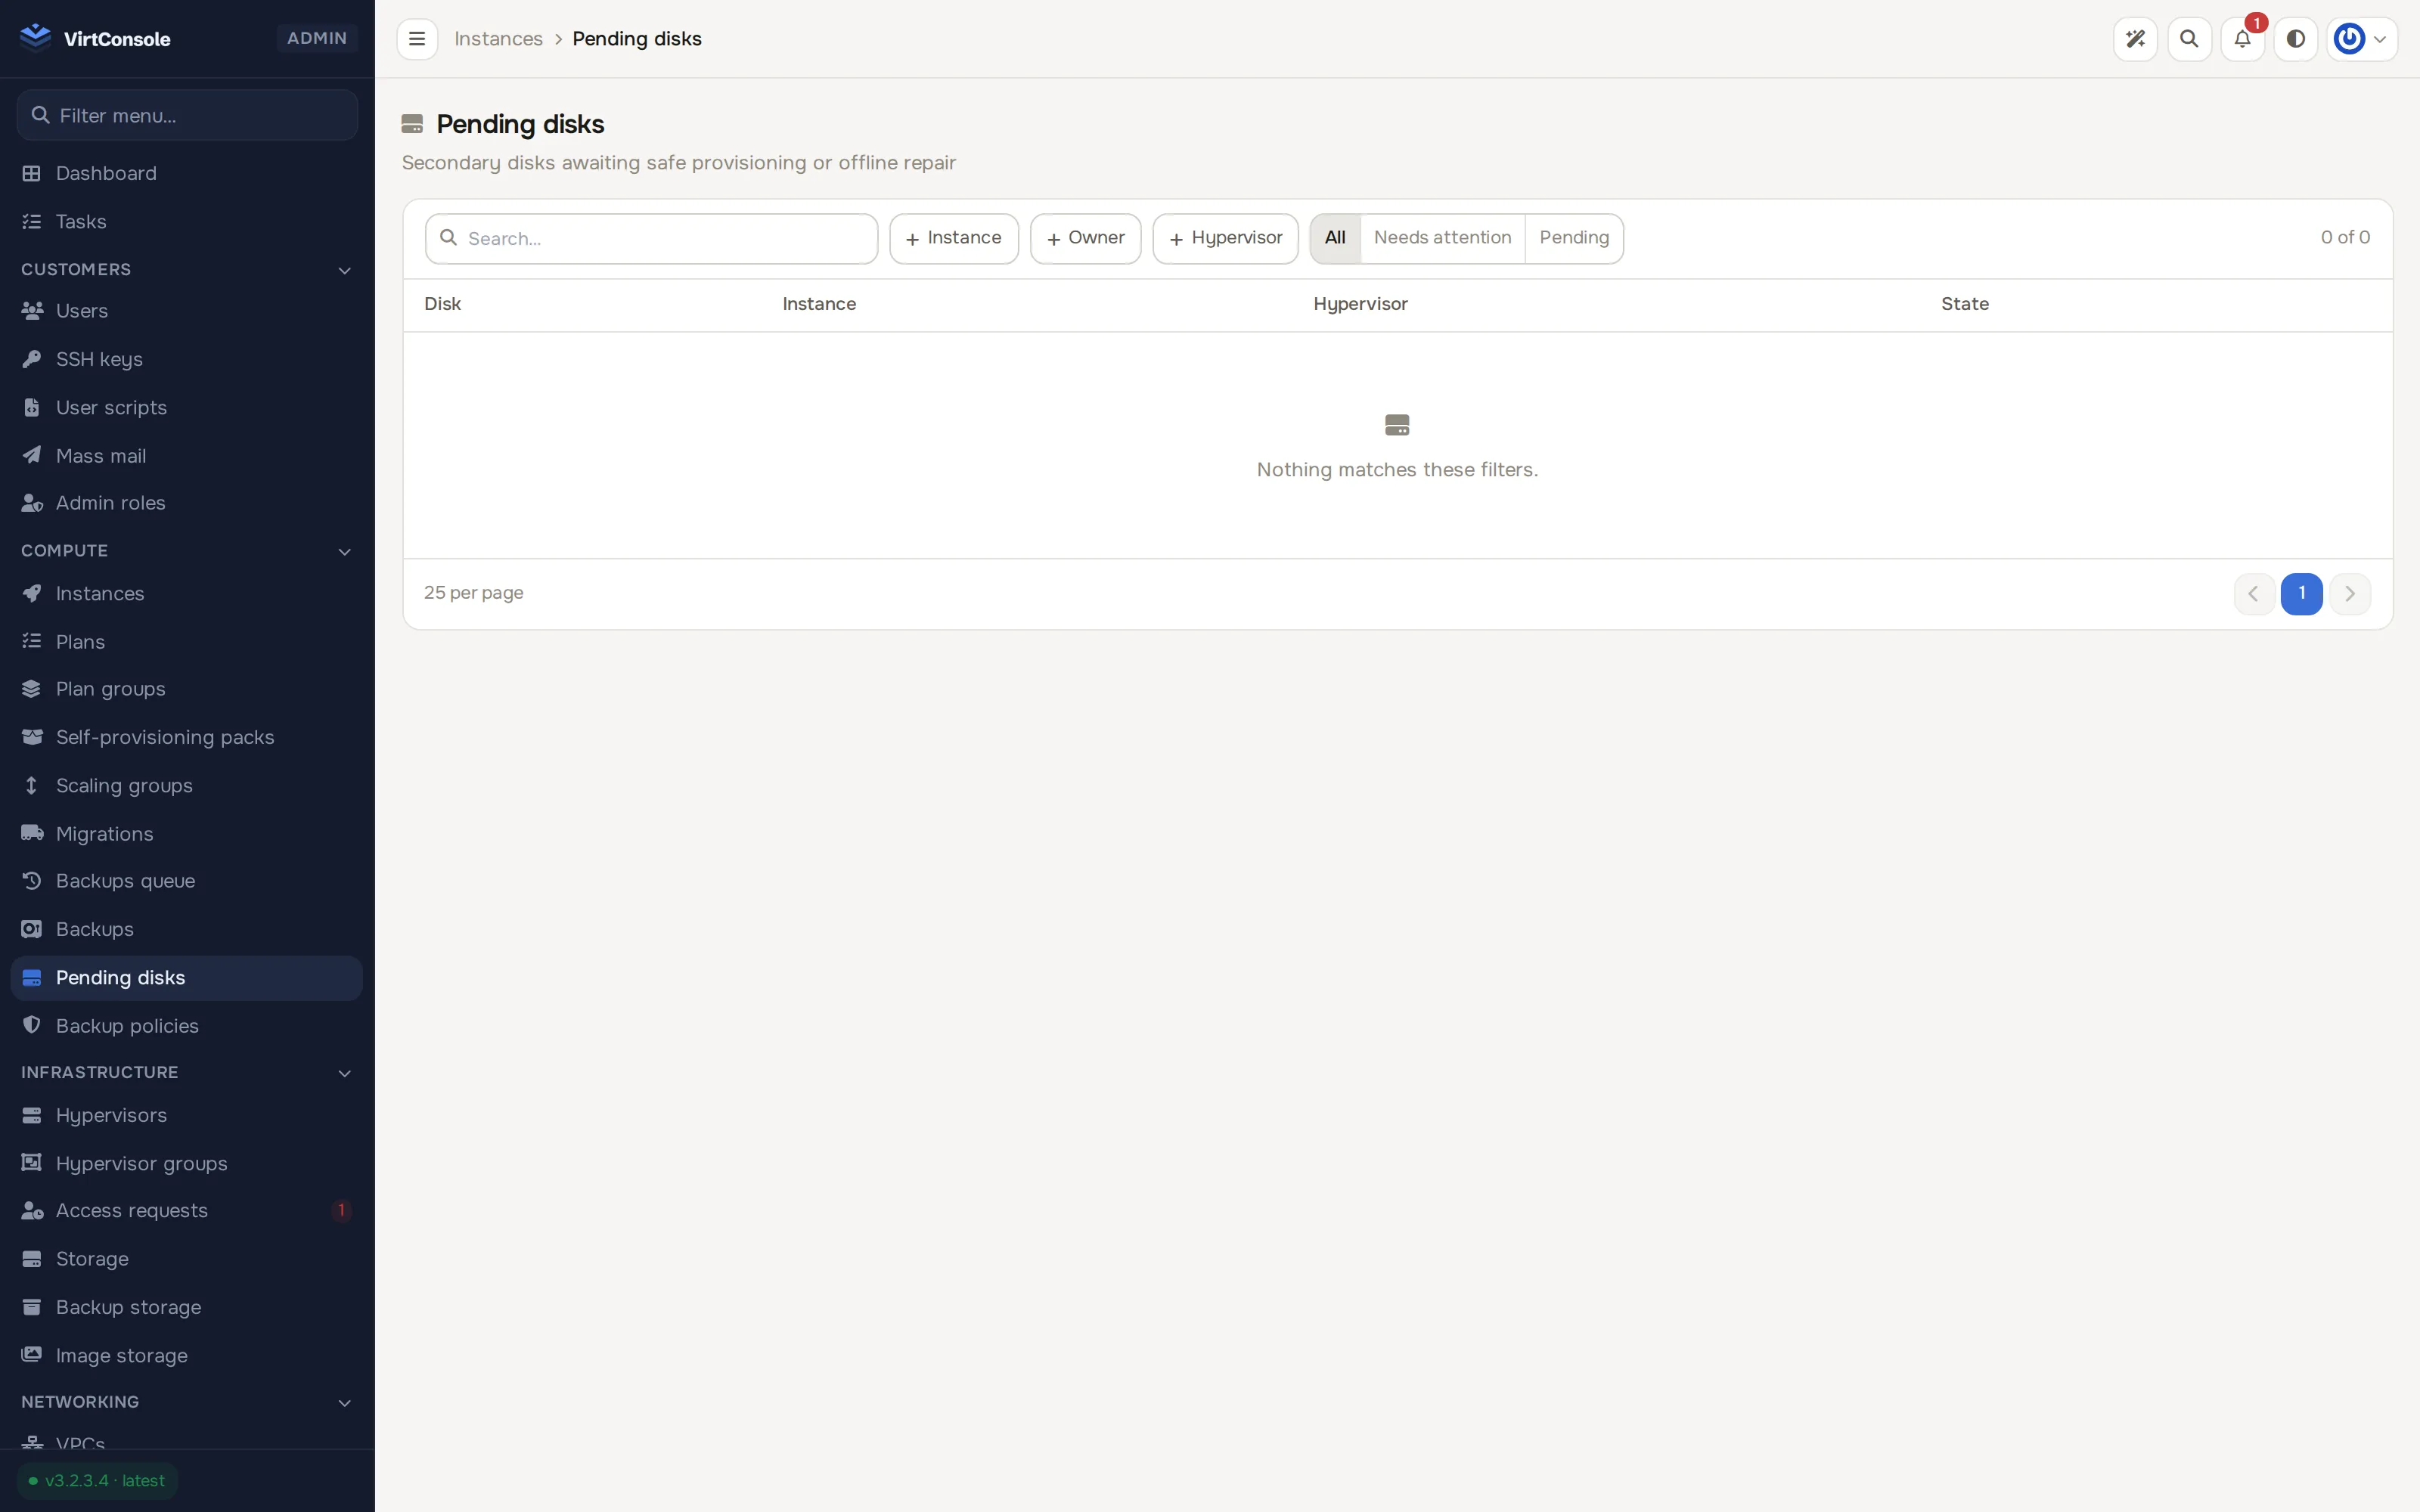Toggle the dark/light theme icon
Screen dimensions: 2420x1512
(x=2296, y=39)
